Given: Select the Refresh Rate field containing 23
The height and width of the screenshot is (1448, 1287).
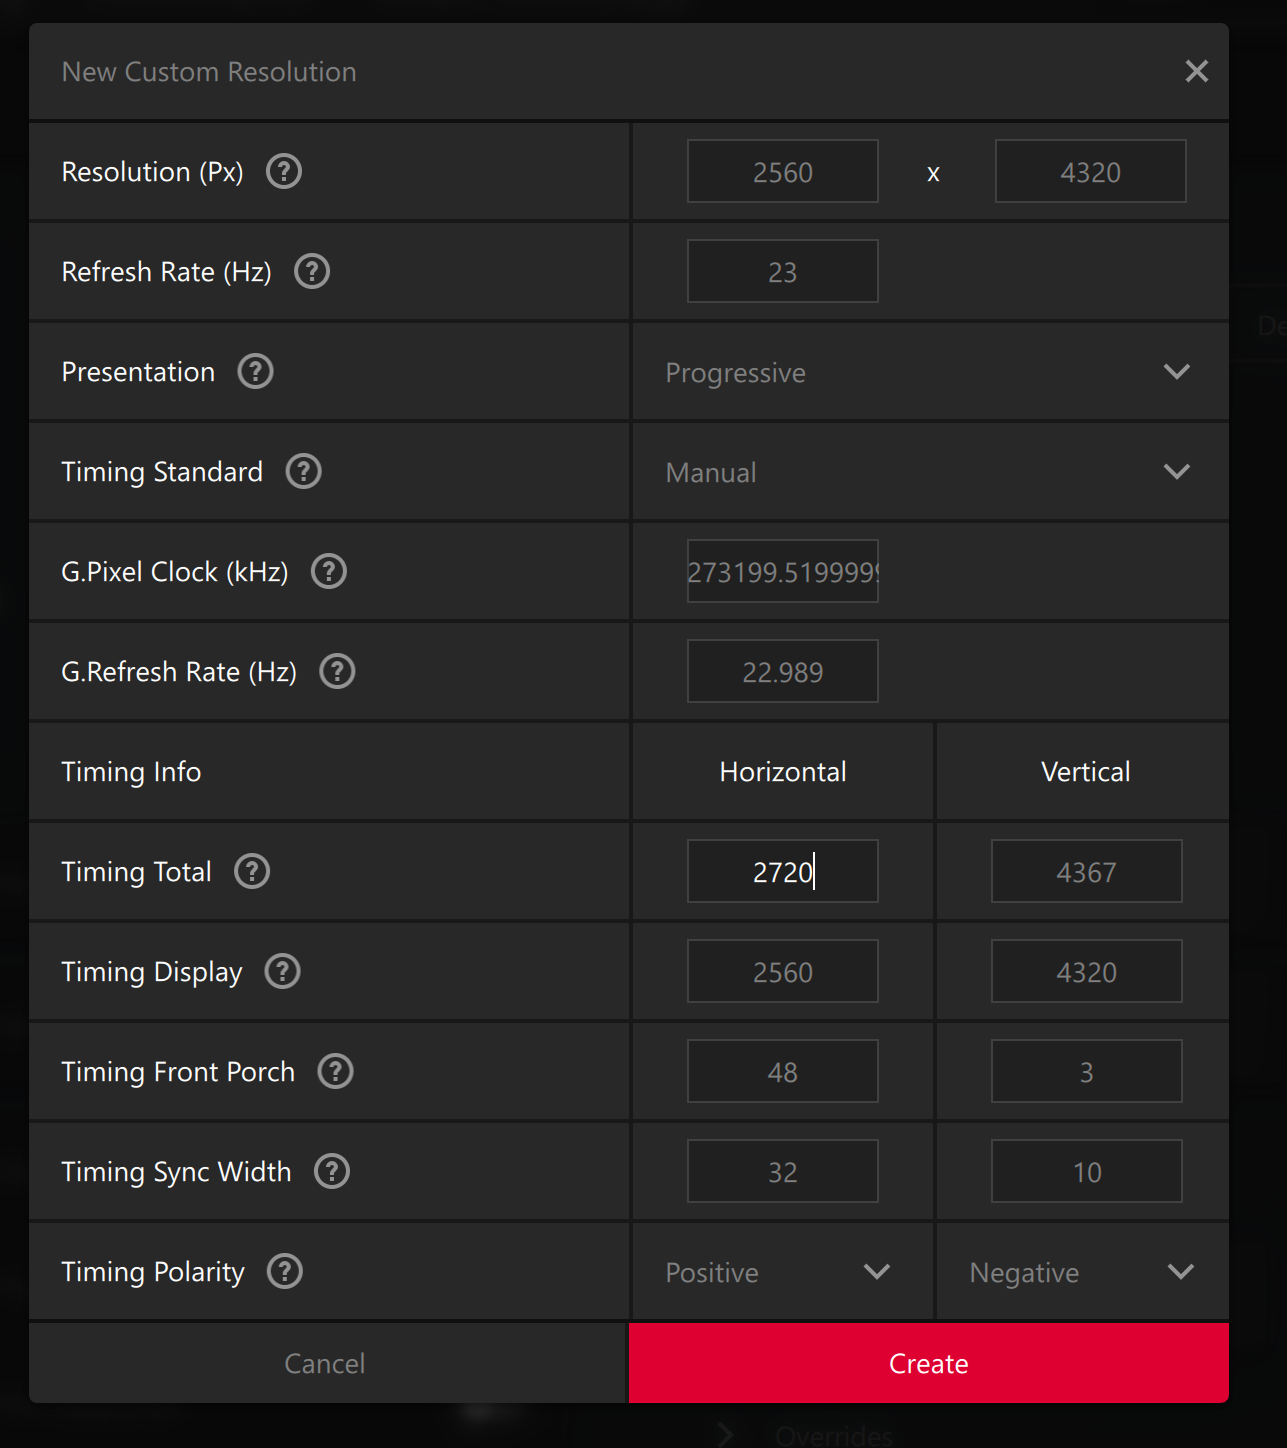Looking at the screenshot, I should 782,272.
